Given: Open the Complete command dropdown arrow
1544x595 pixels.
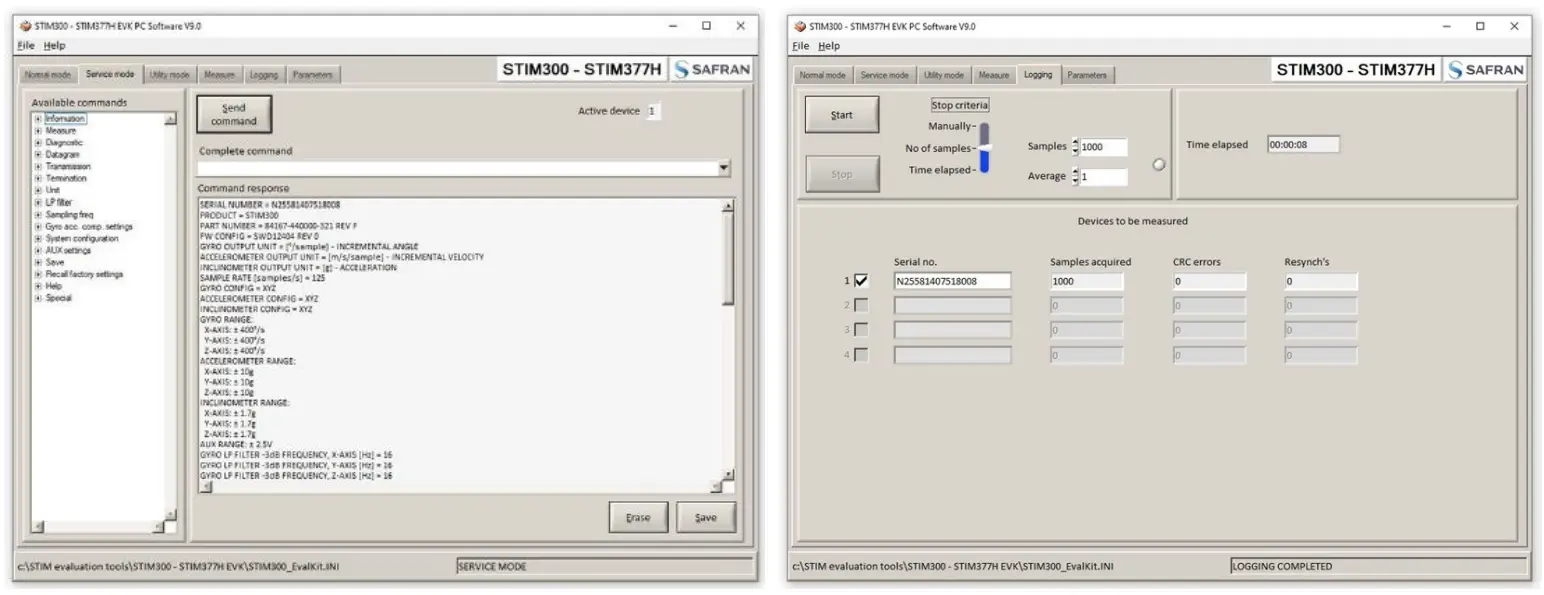Looking at the screenshot, I should tap(724, 169).
